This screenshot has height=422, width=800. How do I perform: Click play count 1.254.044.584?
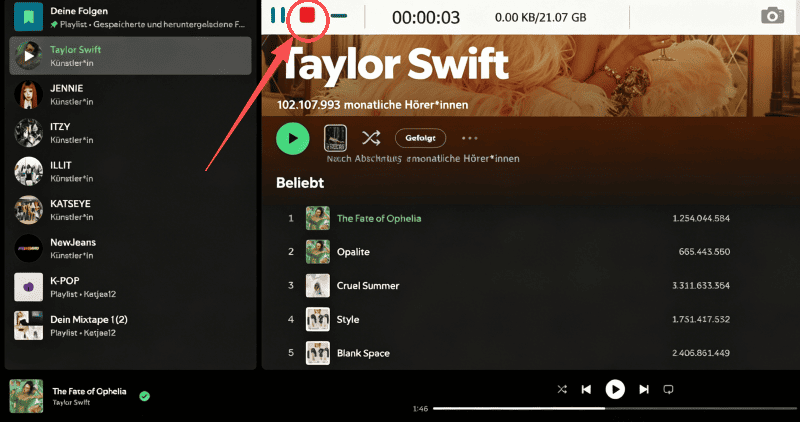(x=701, y=218)
